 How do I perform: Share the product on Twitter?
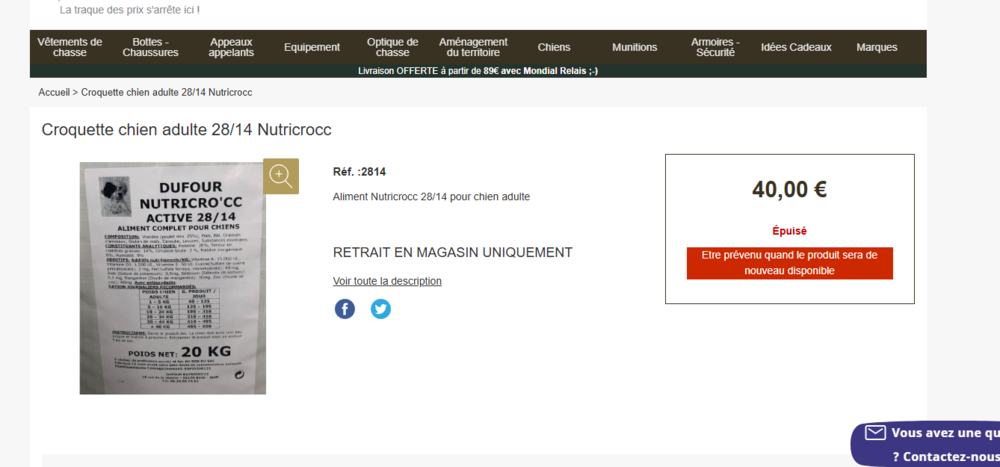coord(381,309)
